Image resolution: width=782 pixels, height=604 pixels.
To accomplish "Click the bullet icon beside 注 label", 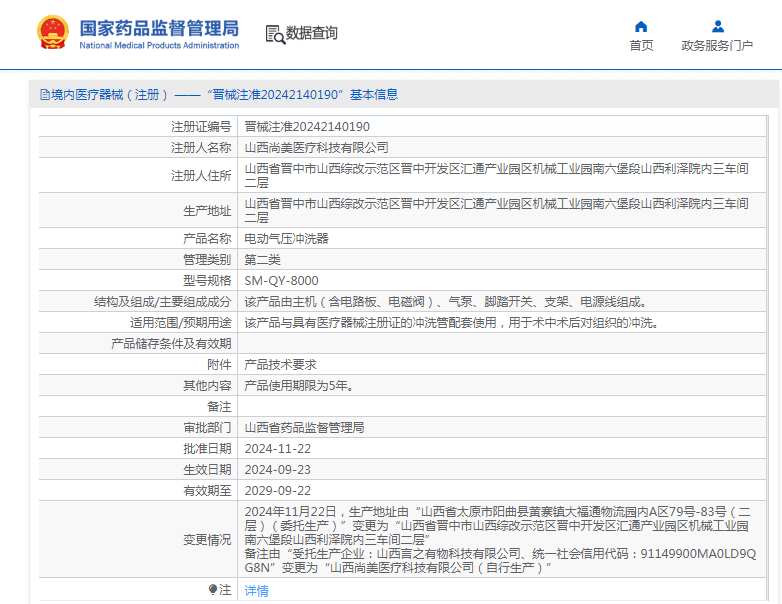I will (x=213, y=590).
